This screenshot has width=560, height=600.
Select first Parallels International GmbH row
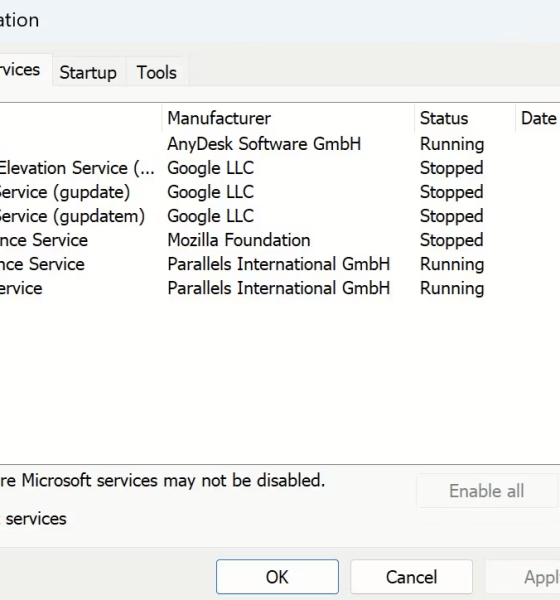click(x=280, y=264)
